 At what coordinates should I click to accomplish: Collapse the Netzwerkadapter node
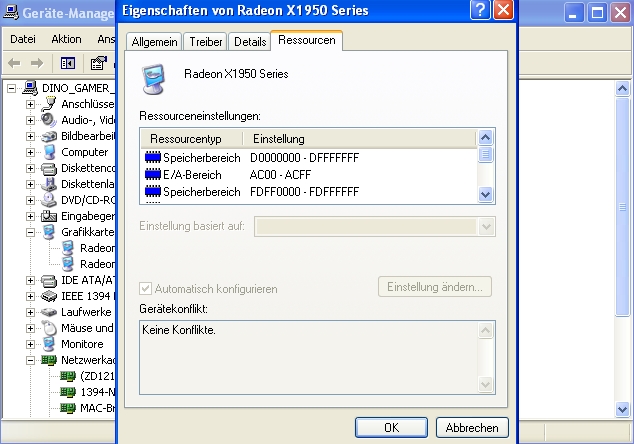30,360
